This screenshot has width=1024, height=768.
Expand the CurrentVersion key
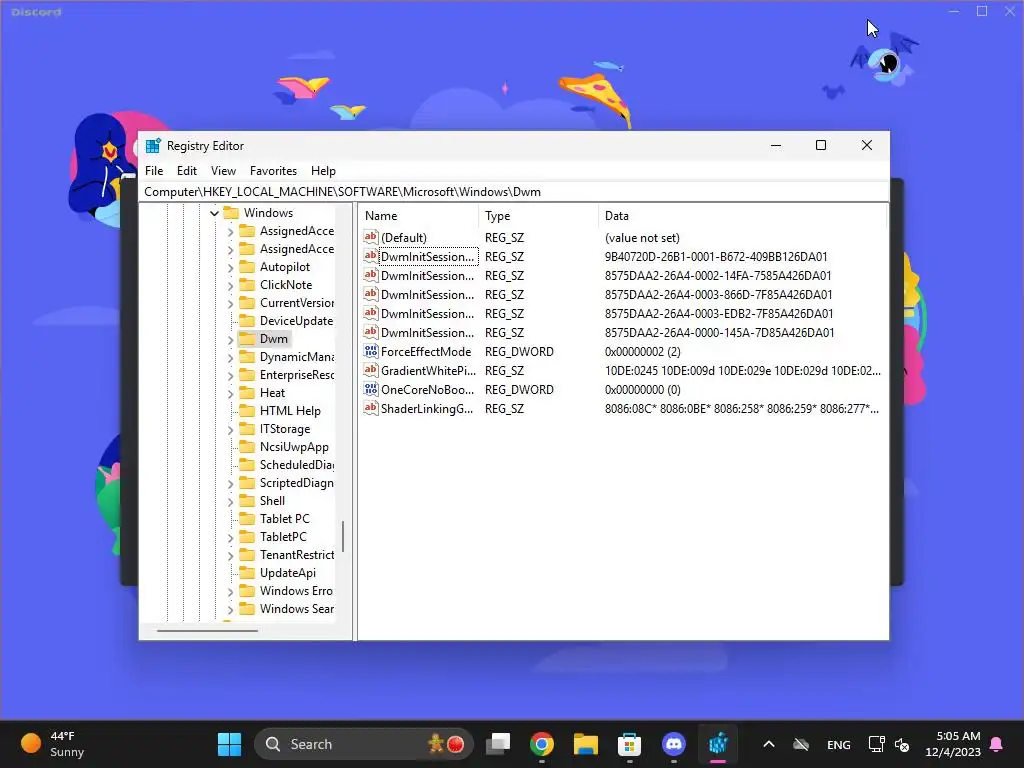pos(231,303)
